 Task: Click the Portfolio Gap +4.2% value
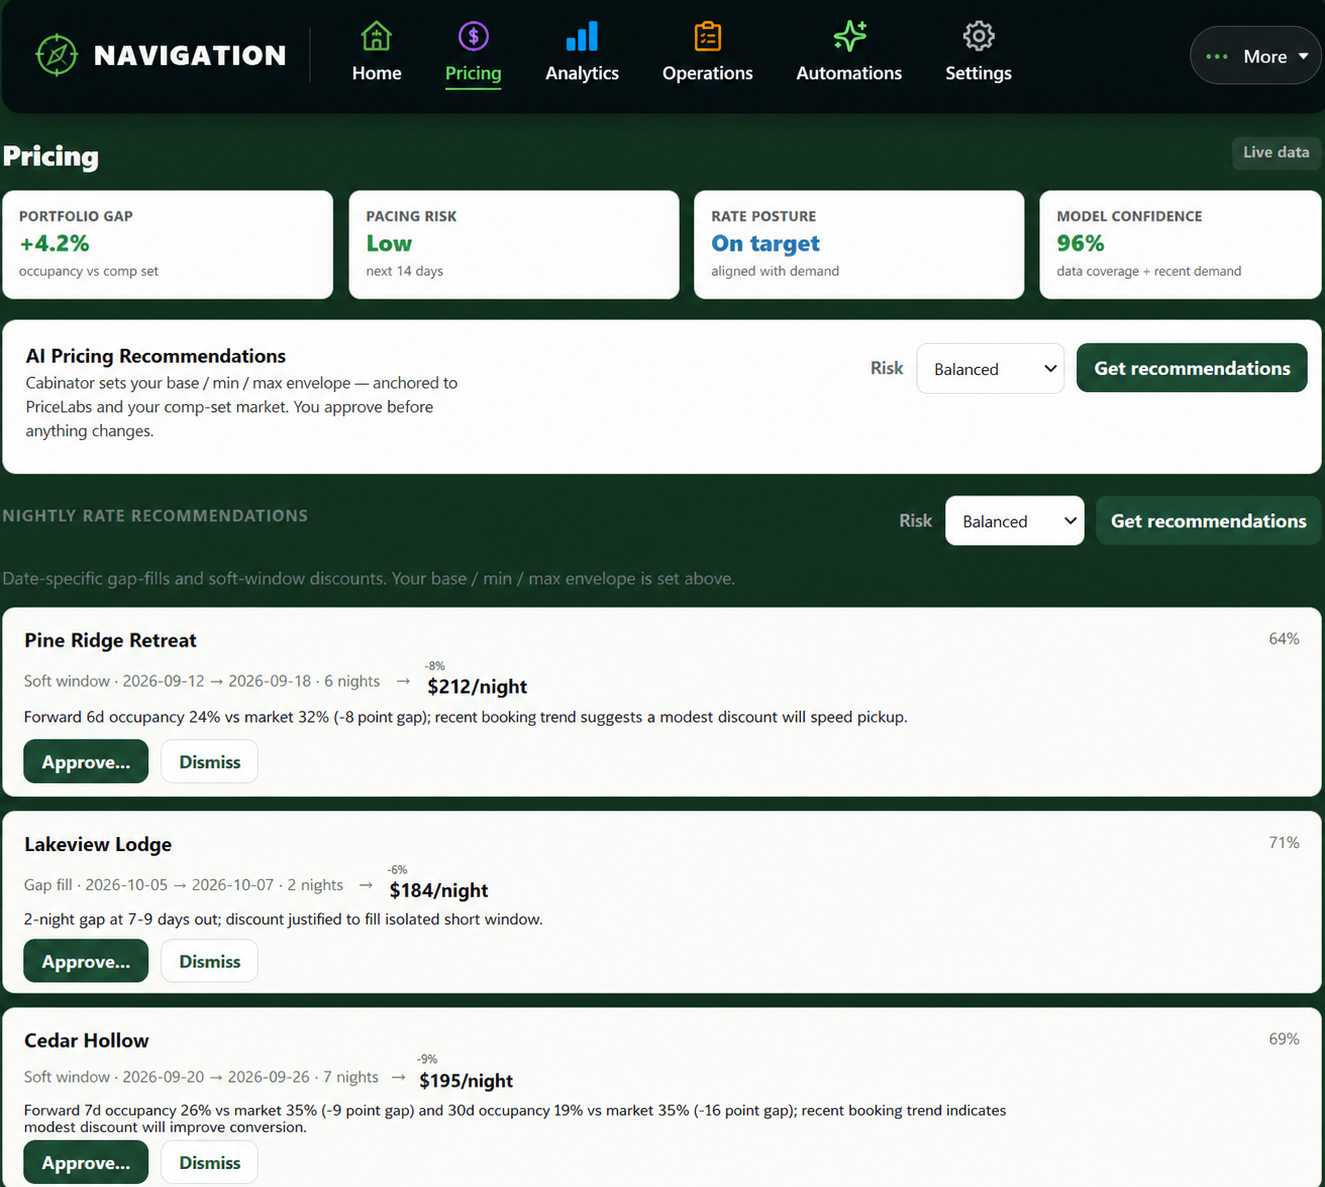point(54,243)
